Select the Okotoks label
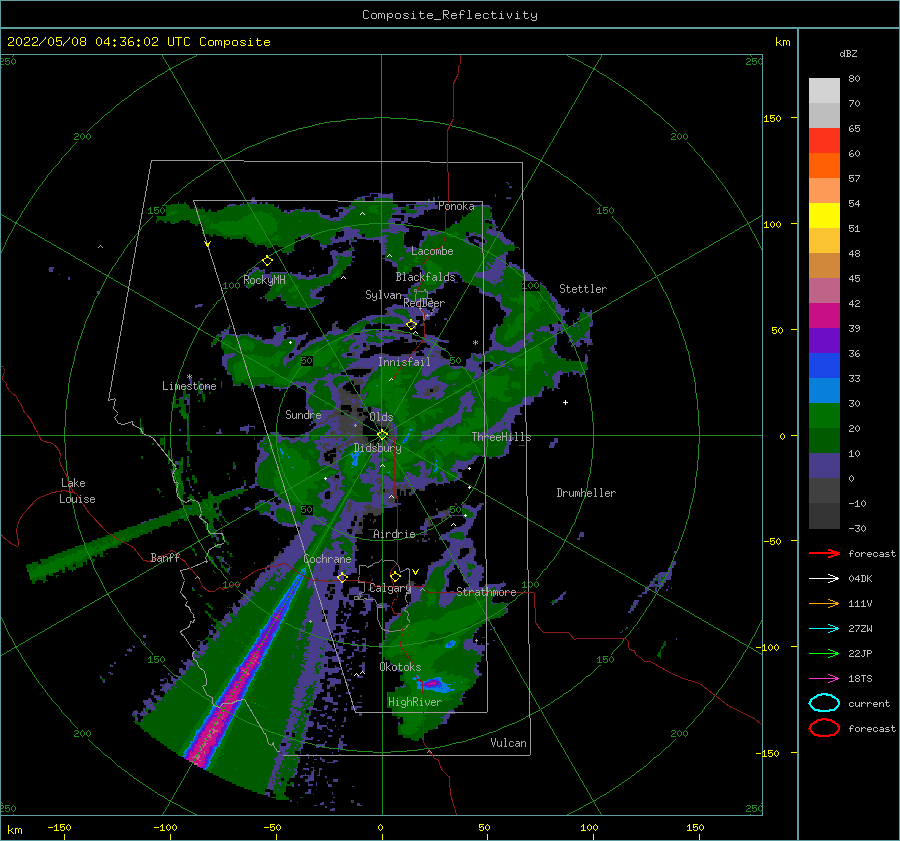The height and width of the screenshot is (841, 900). coord(400,667)
